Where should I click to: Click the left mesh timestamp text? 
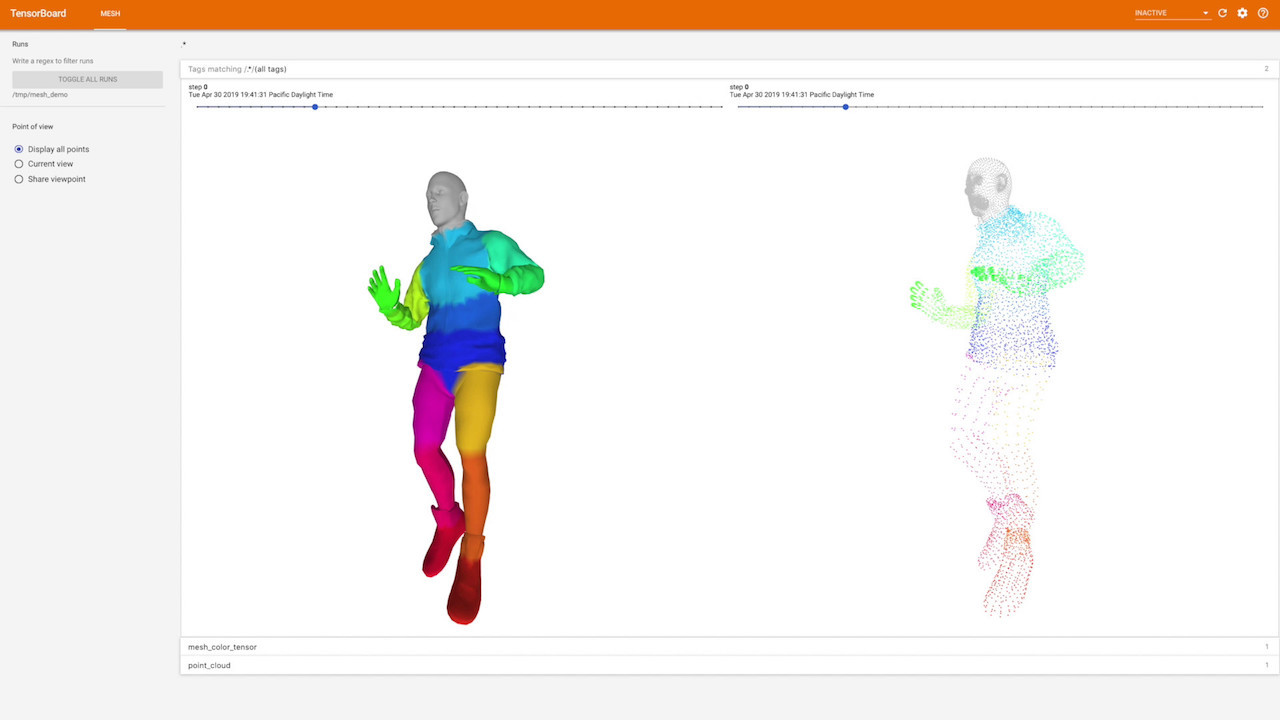coord(261,95)
